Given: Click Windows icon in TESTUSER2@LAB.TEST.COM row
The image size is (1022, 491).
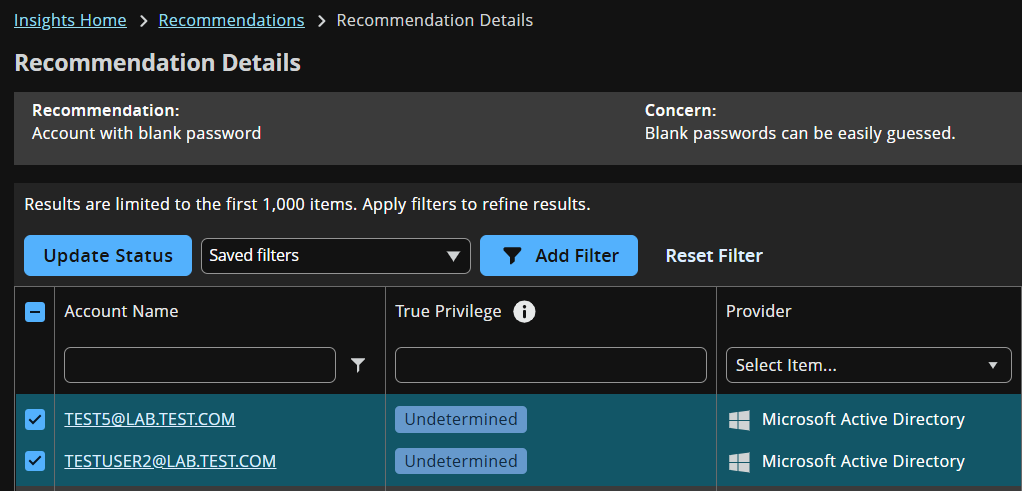Looking at the screenshot, I should tap(739, 462).
